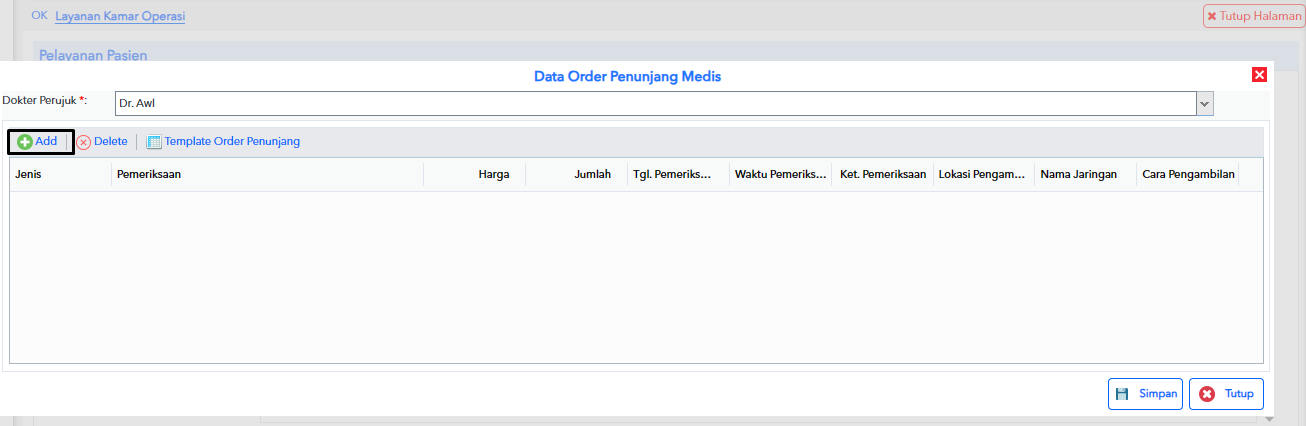Screen dimensions: 1306x426
Task: Close dialog with red X icon
Action: (1259, 75)
